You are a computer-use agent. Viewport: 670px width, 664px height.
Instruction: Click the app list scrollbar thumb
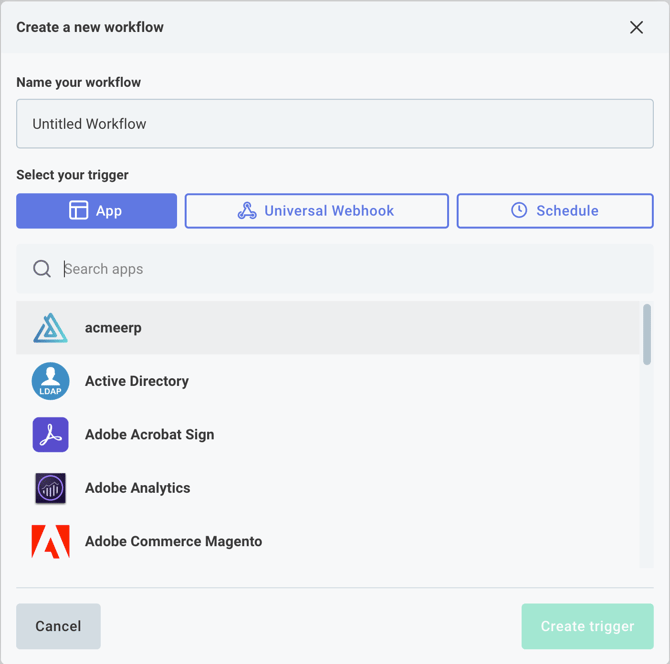[x=647, y=335]
